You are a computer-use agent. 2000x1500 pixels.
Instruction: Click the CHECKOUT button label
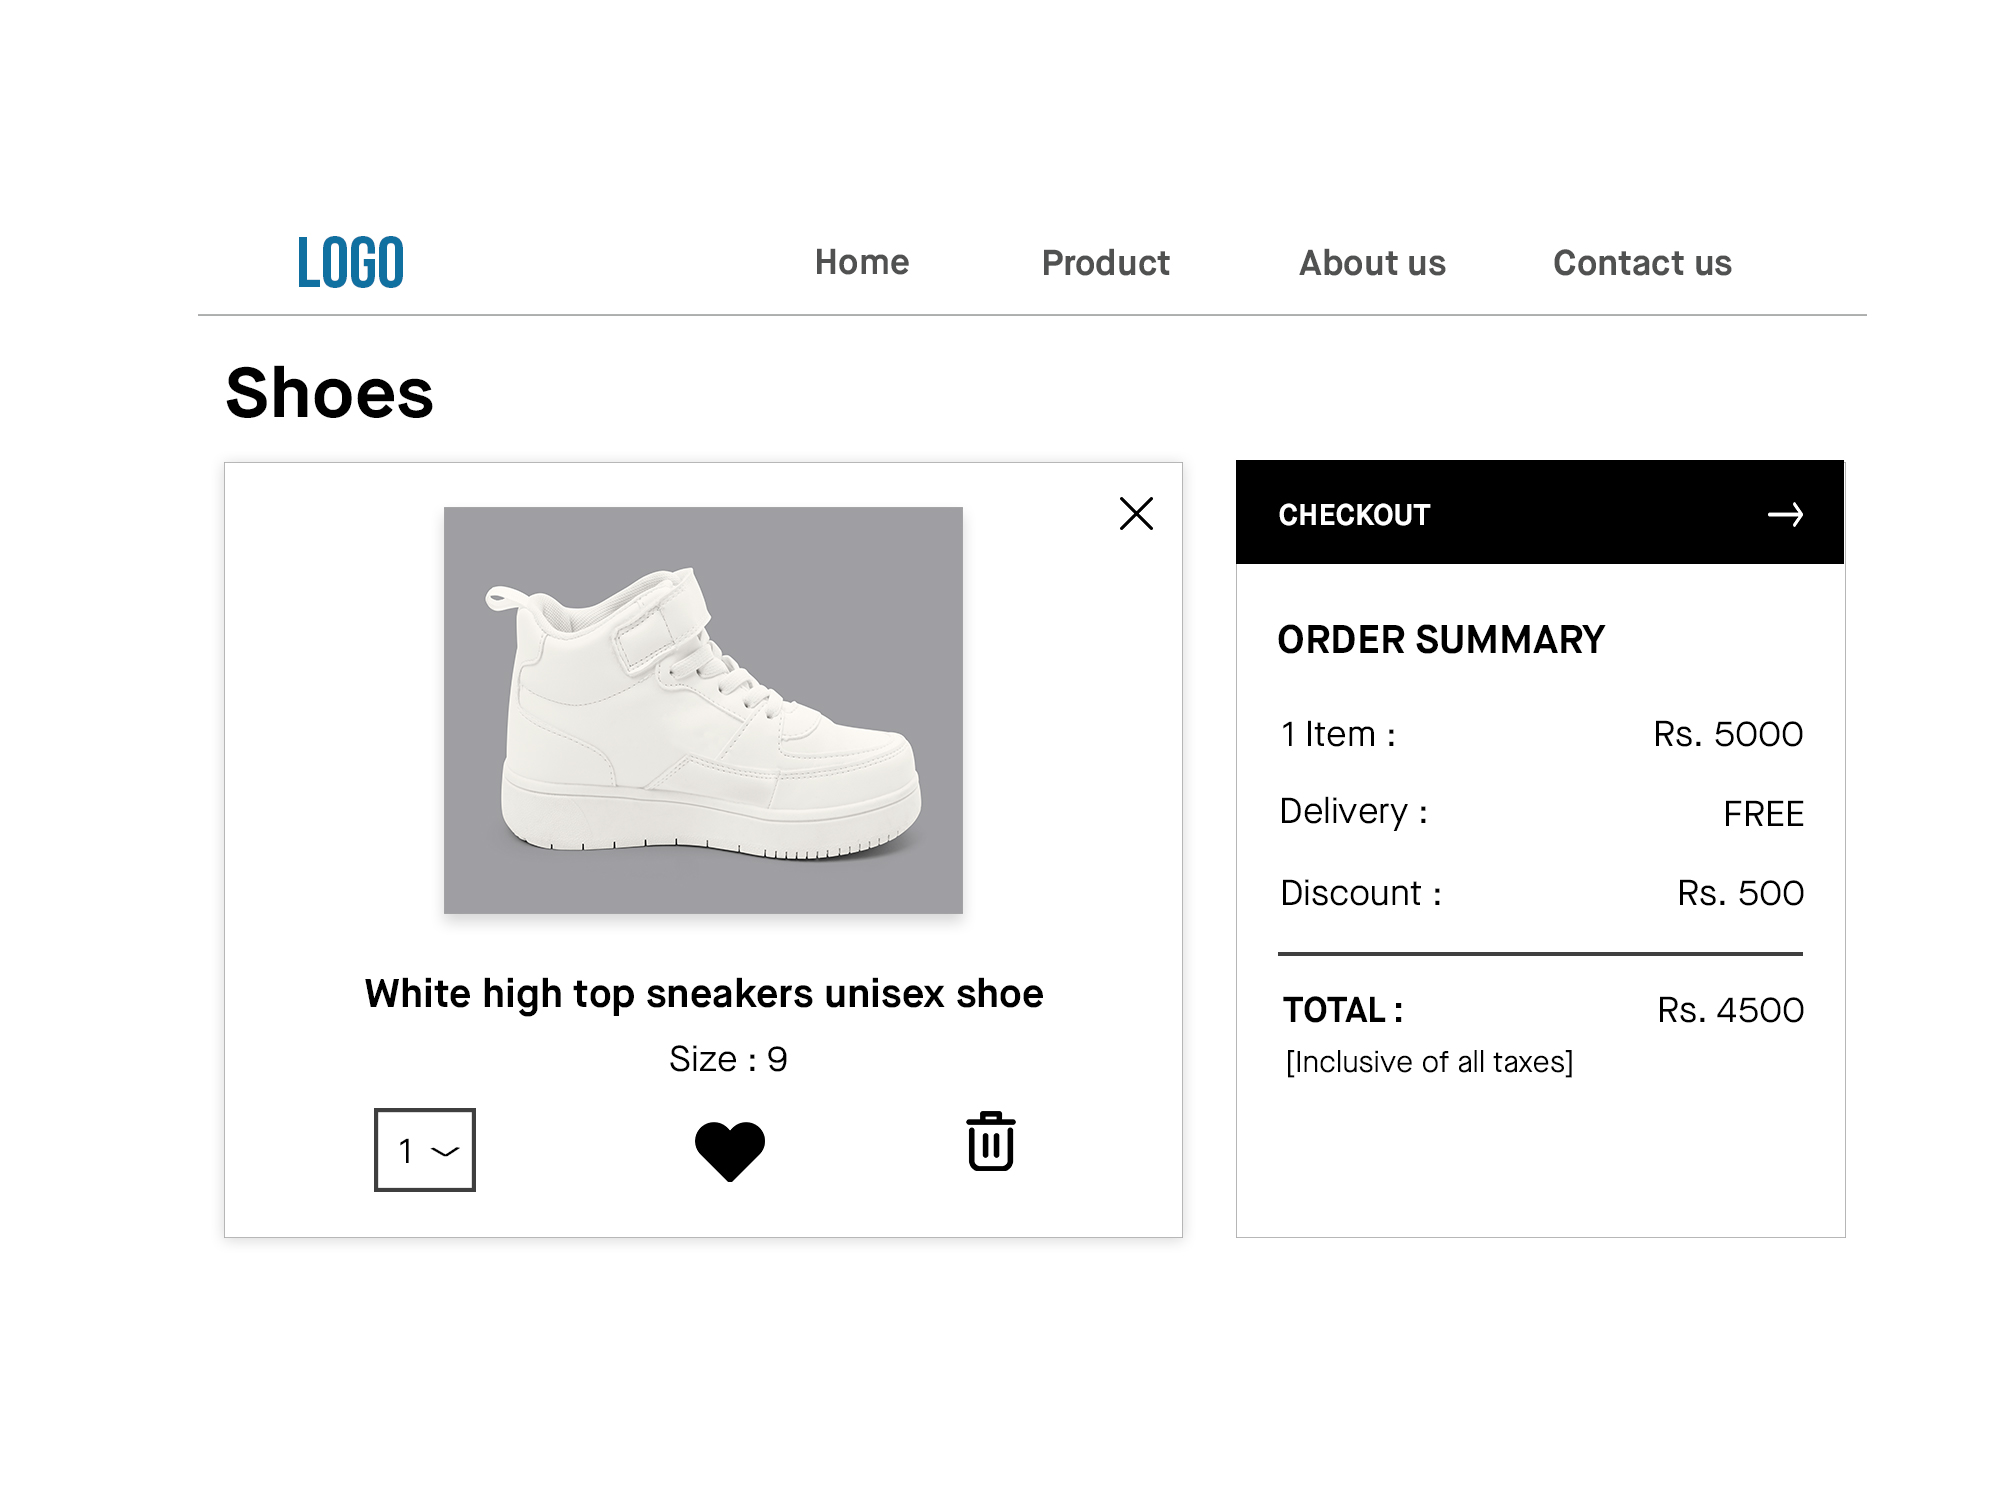tap(1354, 515)
